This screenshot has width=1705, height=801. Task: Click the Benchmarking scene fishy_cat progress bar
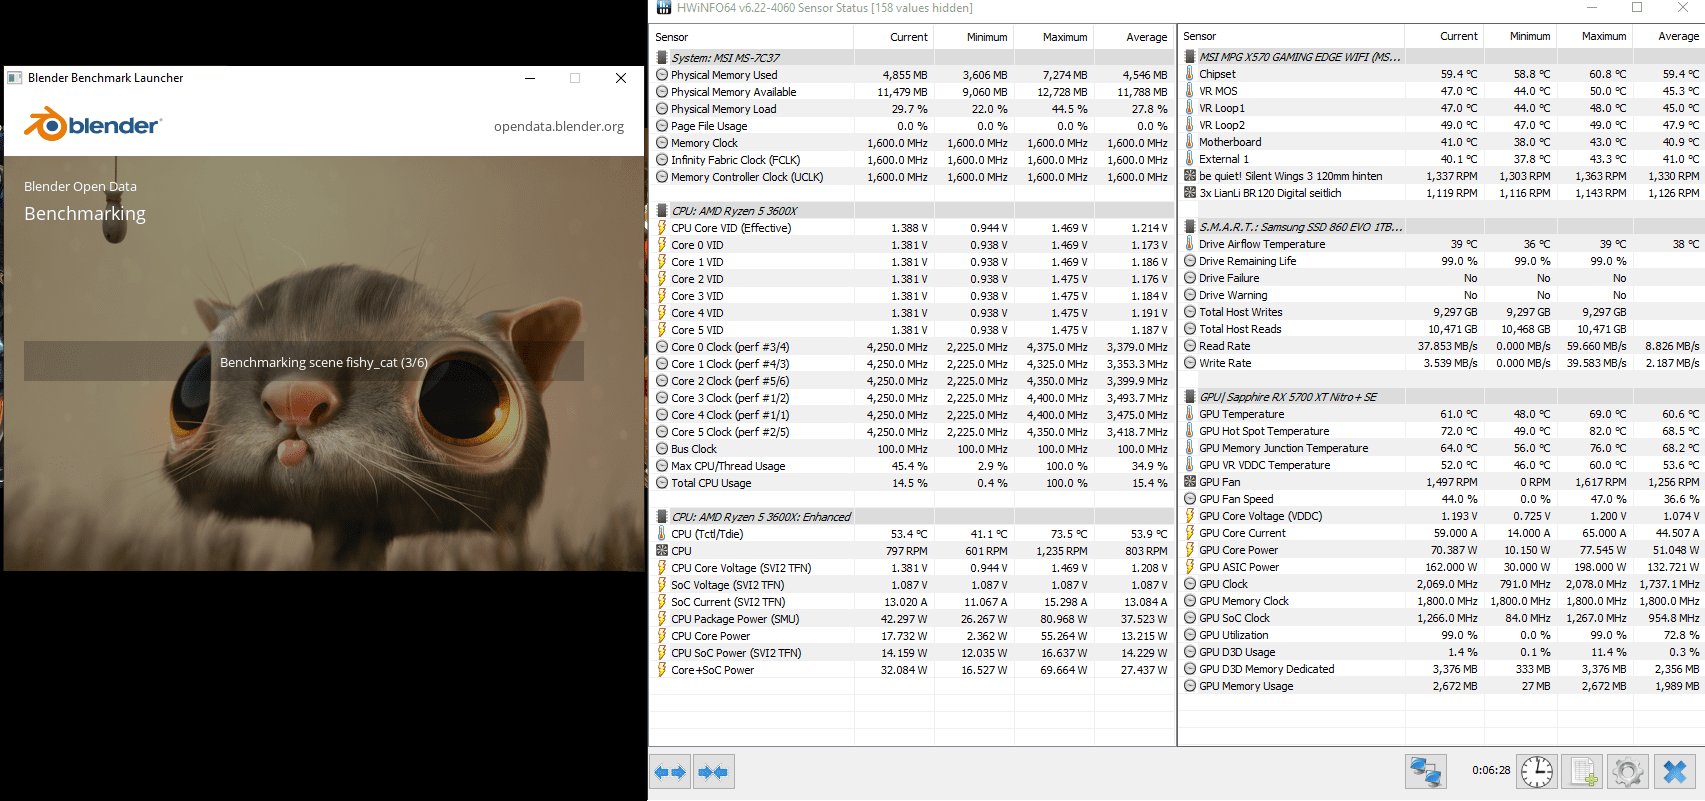(x=304, y=361)
